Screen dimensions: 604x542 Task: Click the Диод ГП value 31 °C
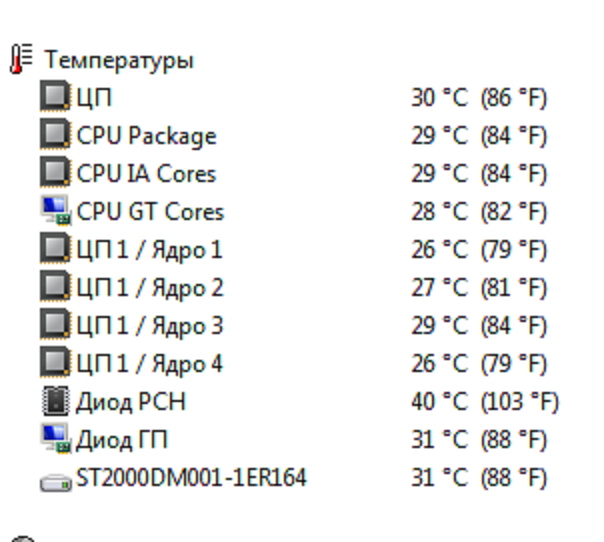click(x=440, y=440)
